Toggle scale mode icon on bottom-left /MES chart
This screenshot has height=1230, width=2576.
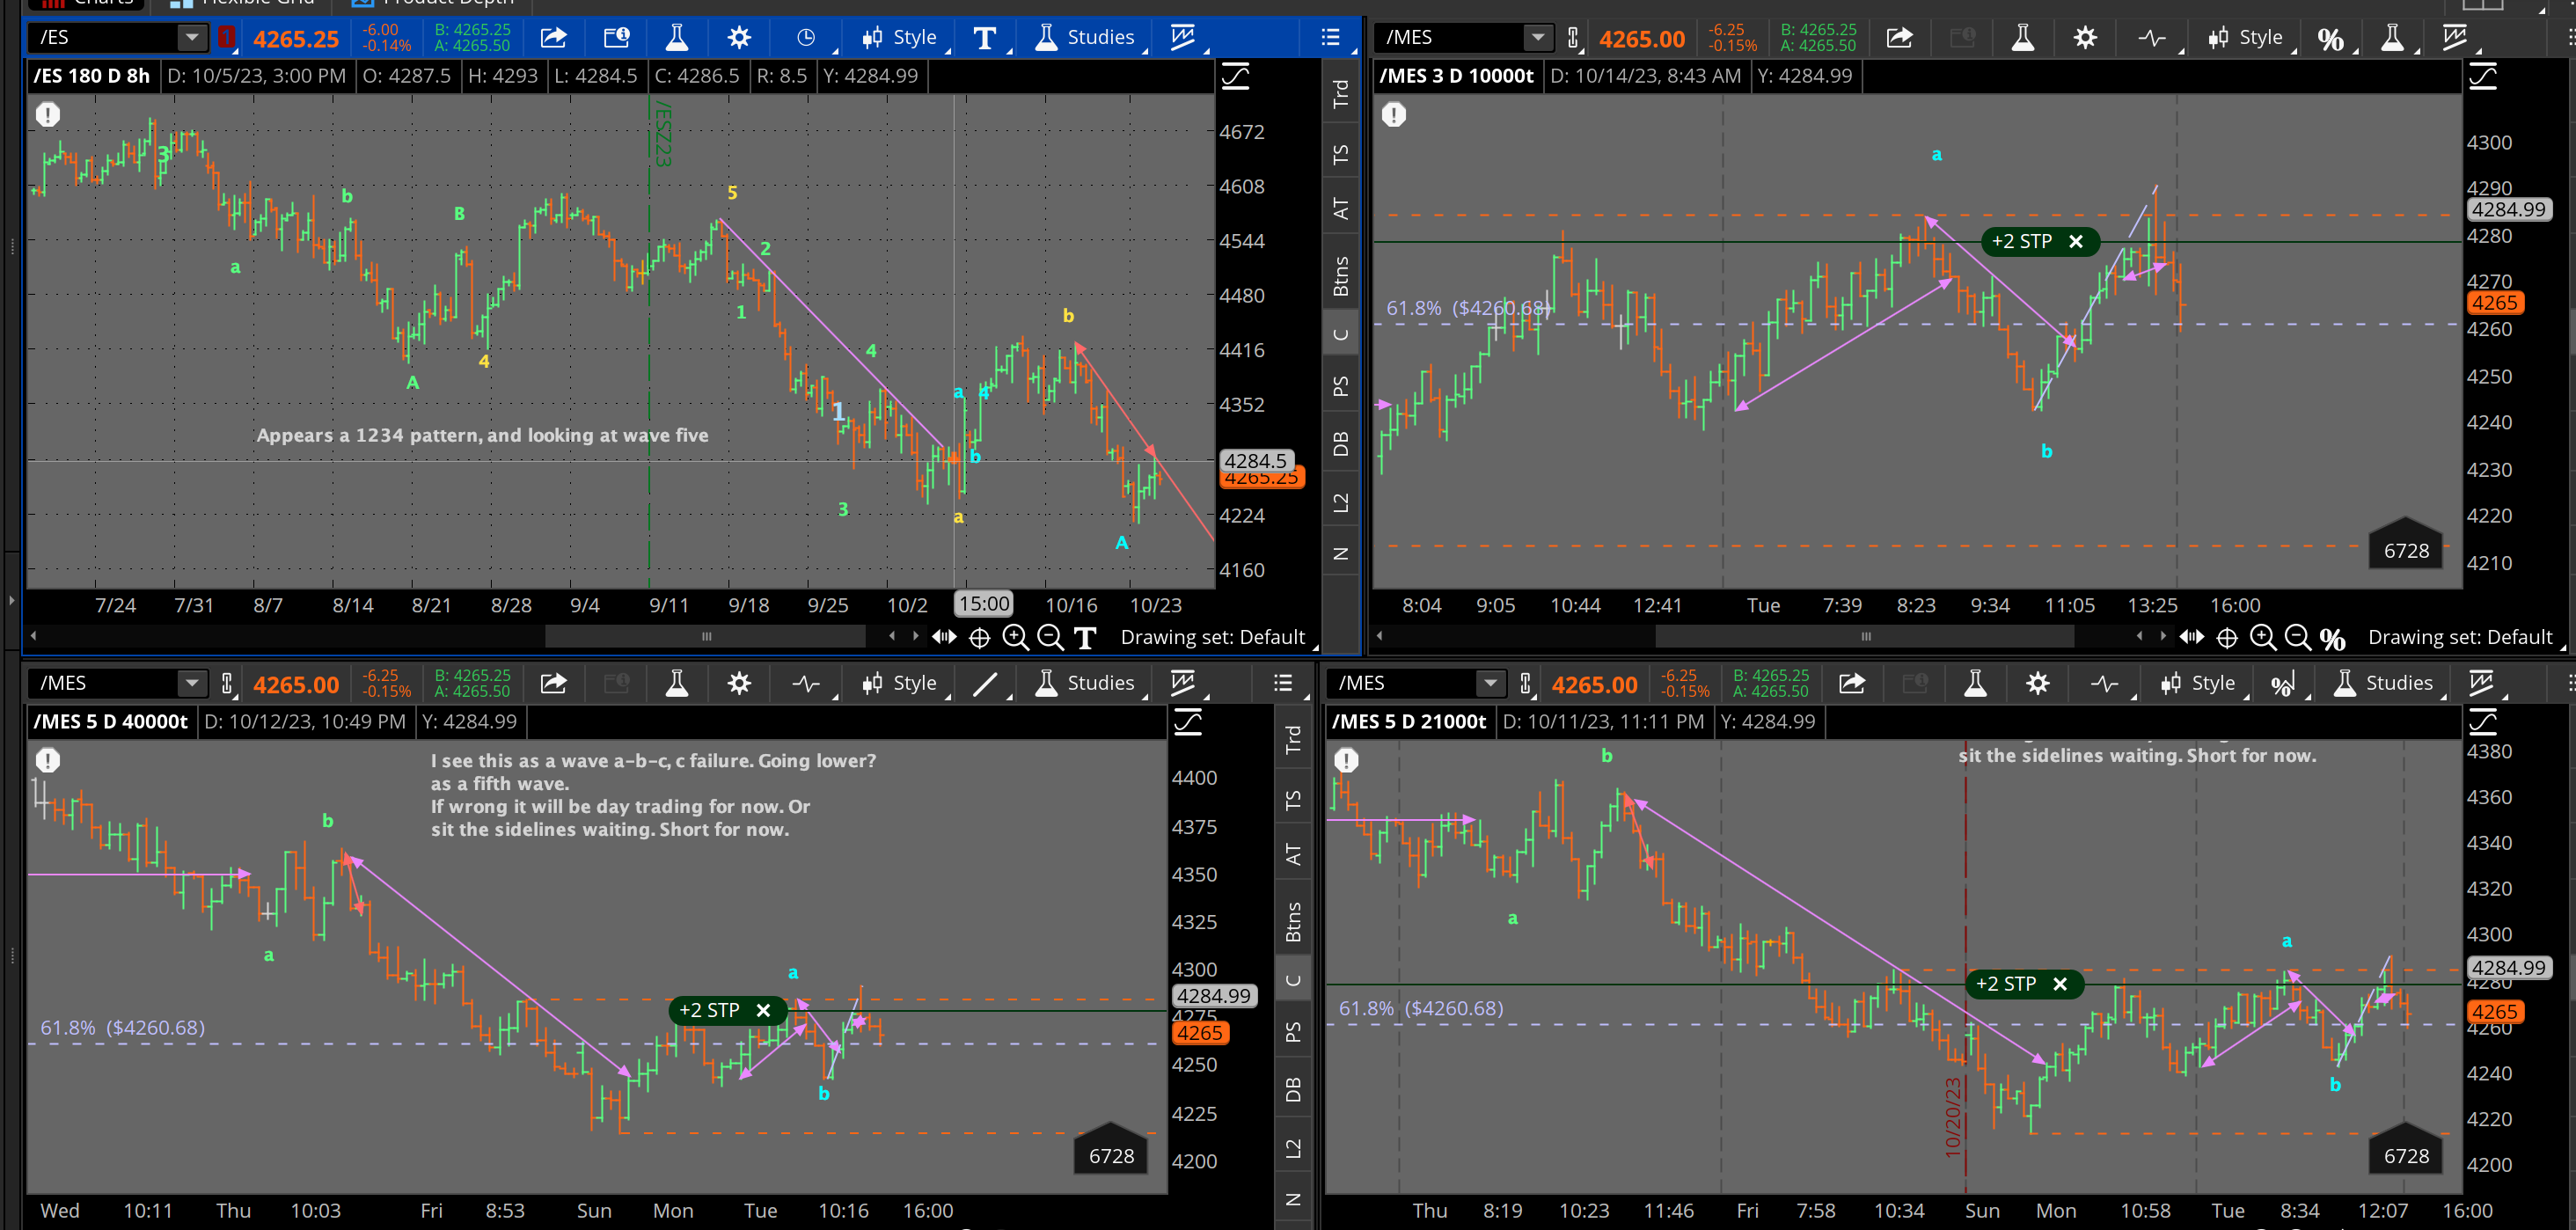[1188, 722]
